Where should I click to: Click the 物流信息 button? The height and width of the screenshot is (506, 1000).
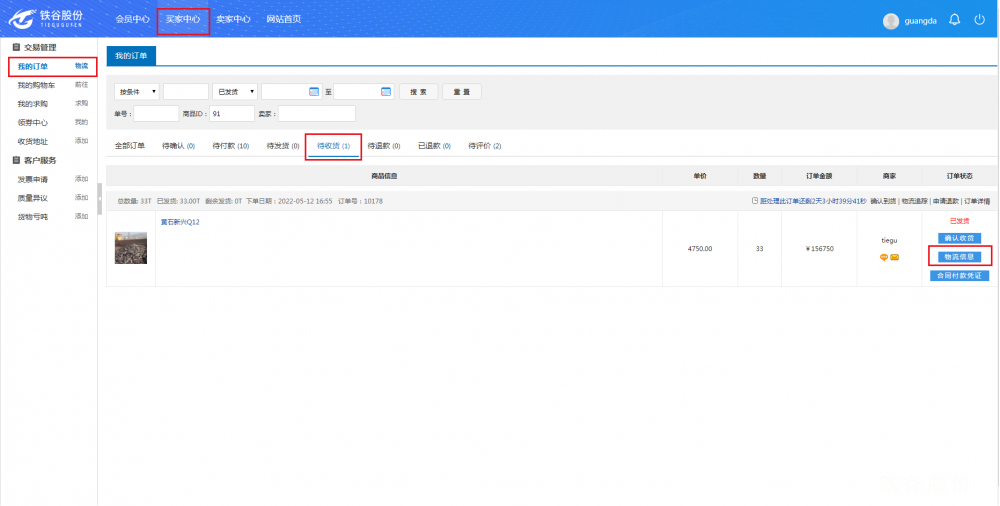[959, 257]
